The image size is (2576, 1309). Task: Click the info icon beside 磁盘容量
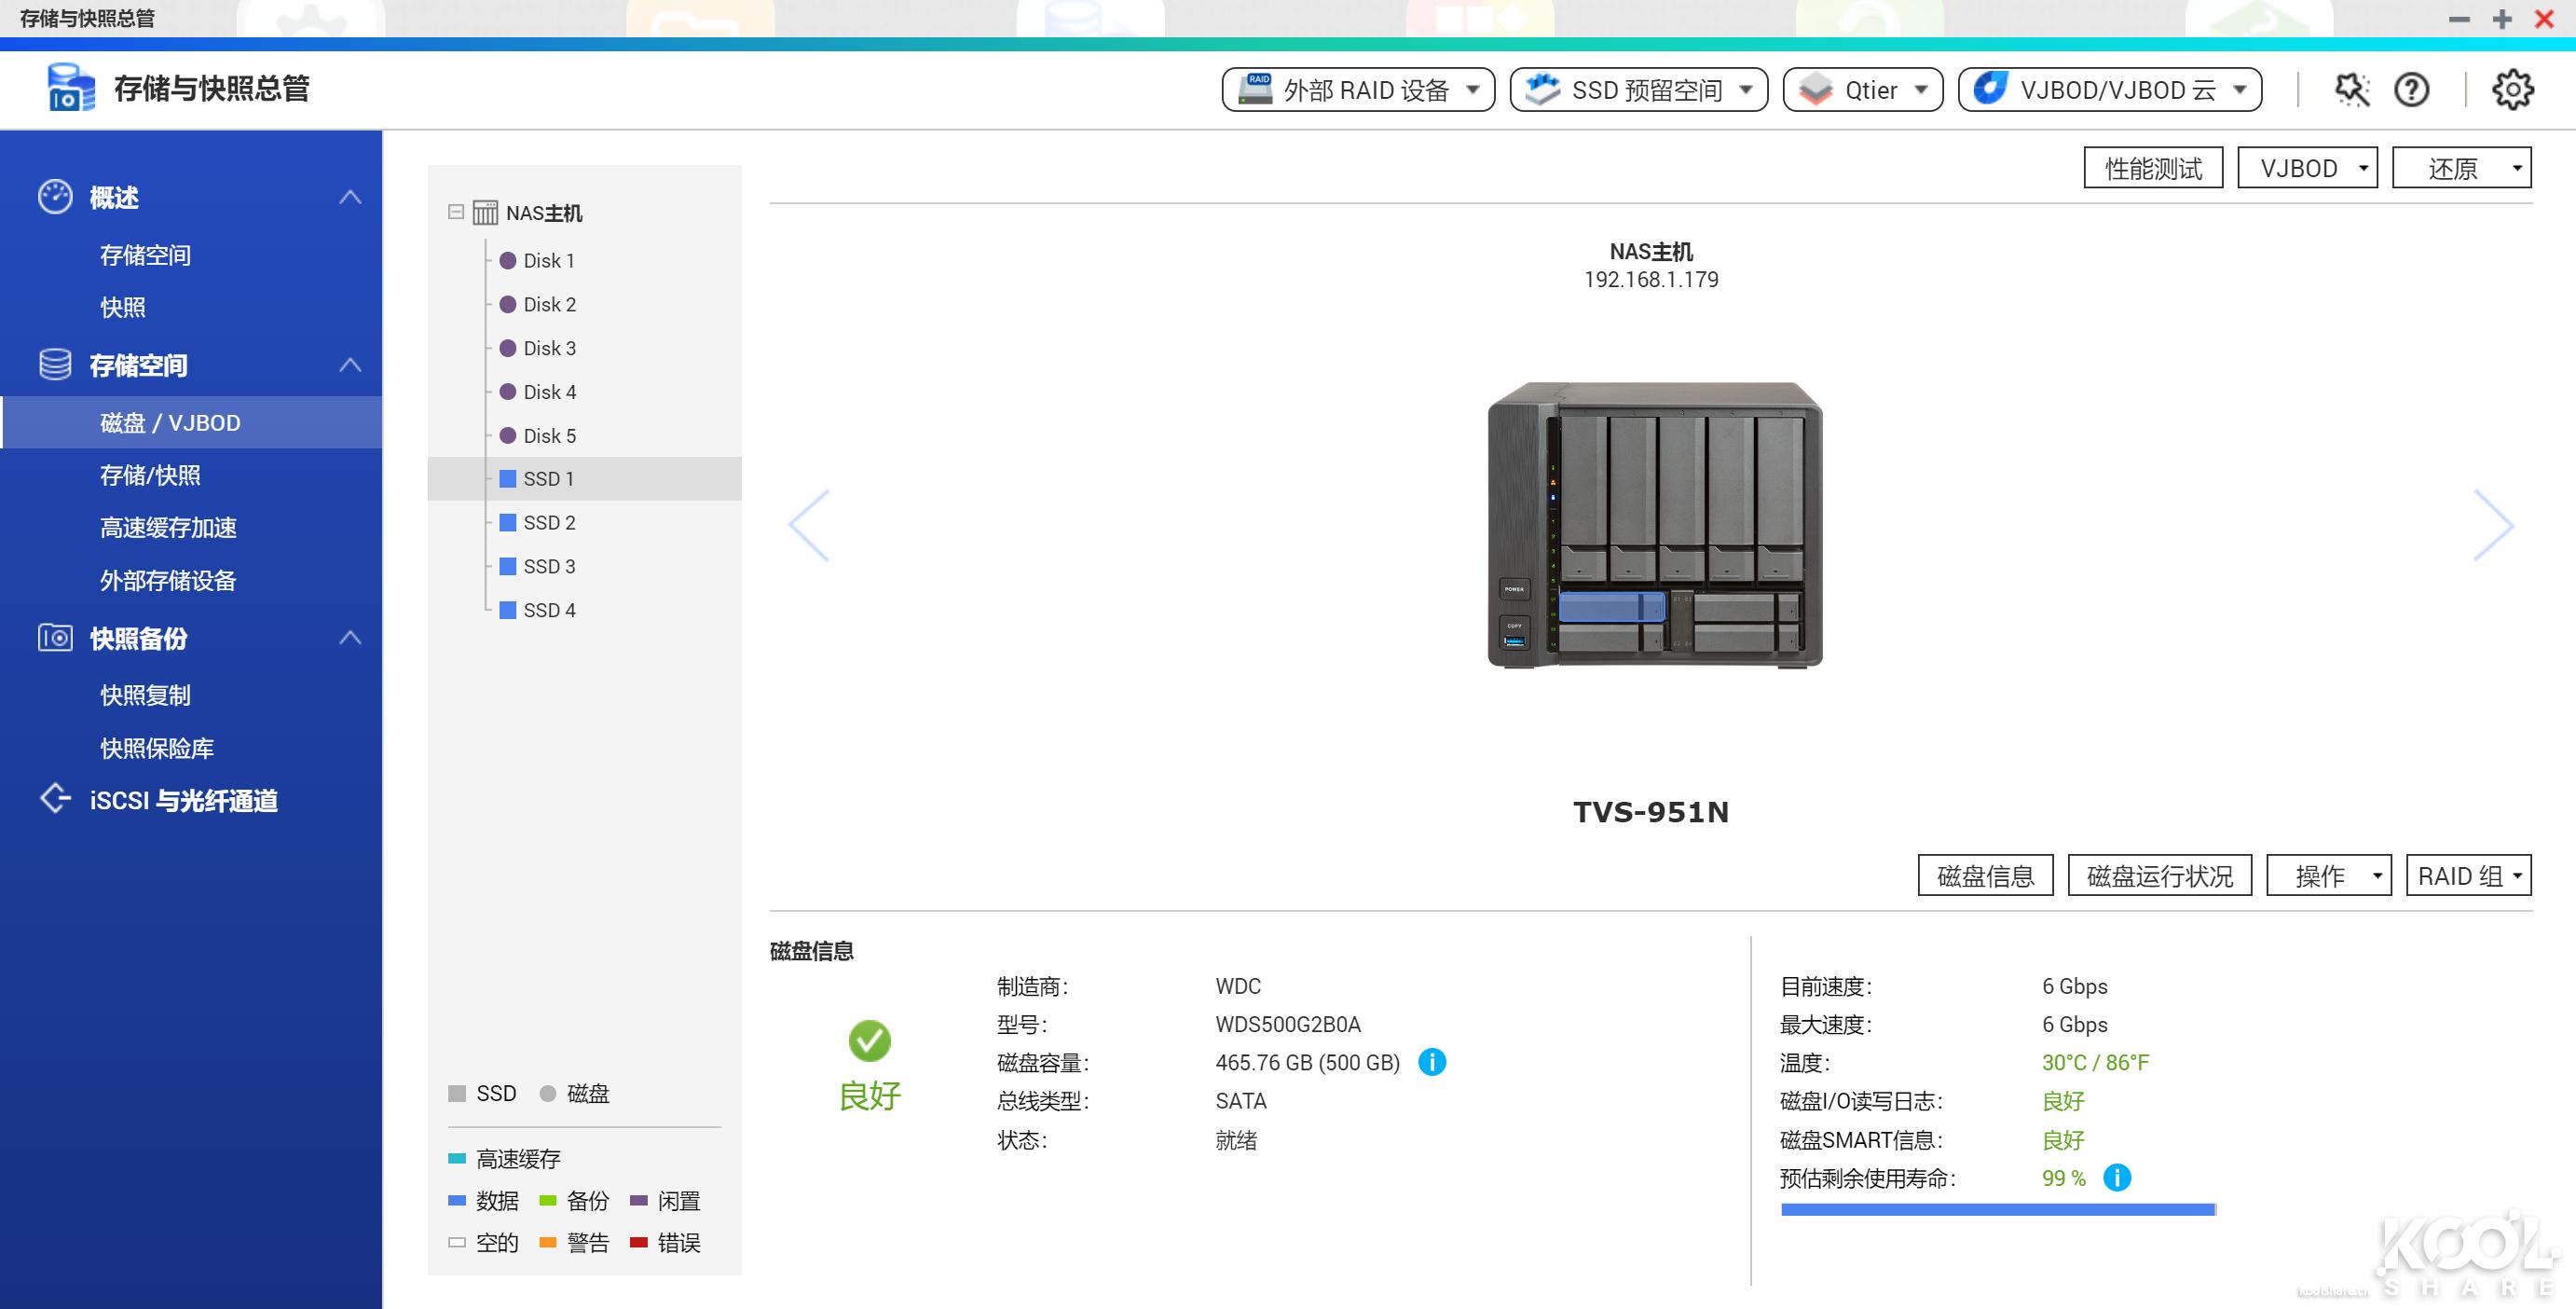tap(1432, 1062)
